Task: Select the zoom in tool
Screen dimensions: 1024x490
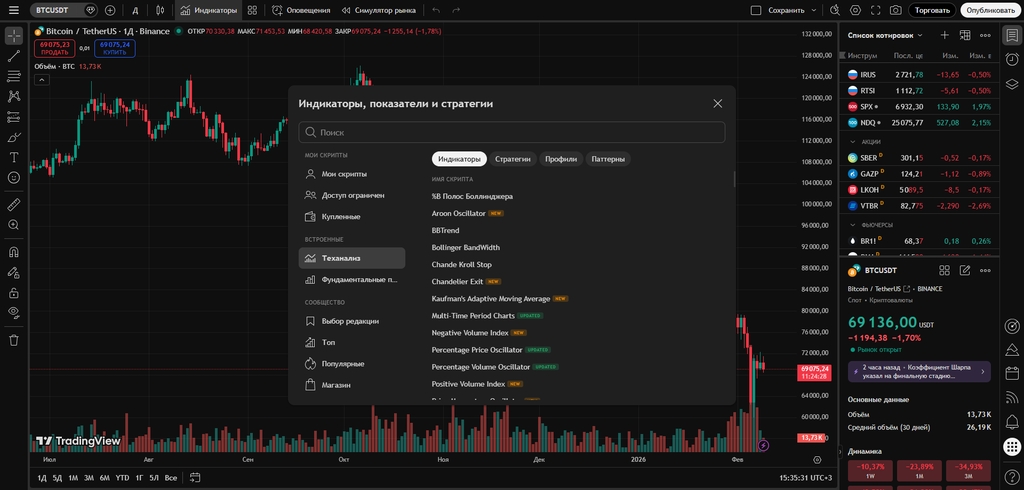Action: pyautogui.click(x=14, y=225)
